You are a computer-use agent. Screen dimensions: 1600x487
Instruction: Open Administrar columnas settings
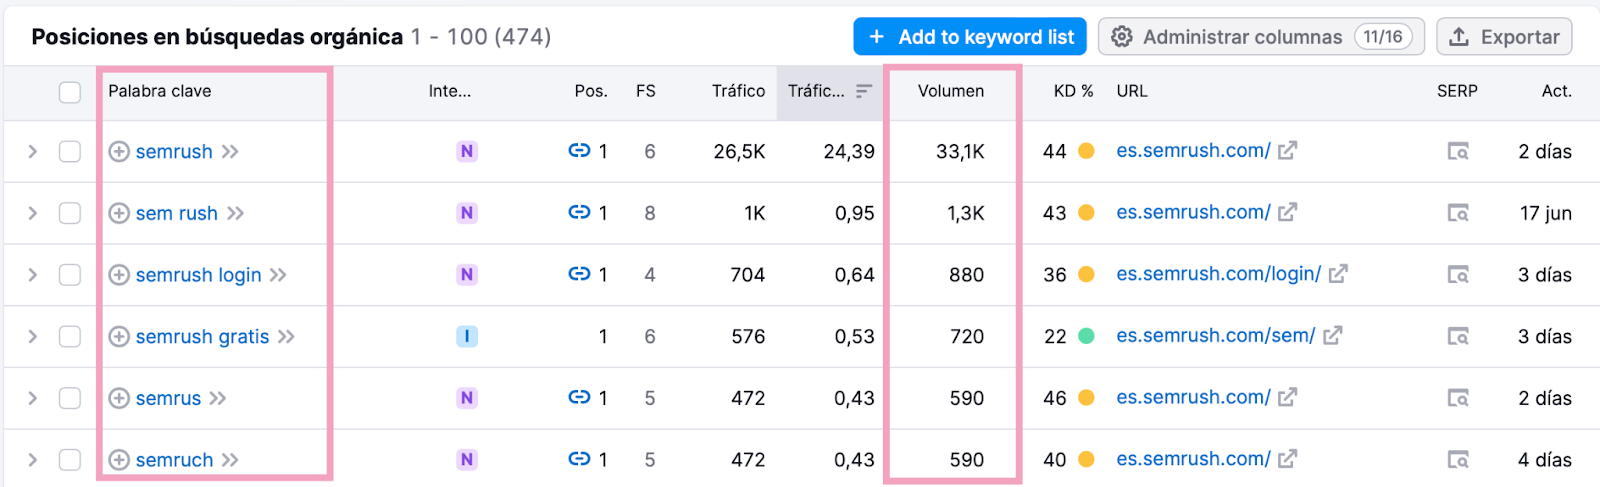click(x=1260, y=37)
